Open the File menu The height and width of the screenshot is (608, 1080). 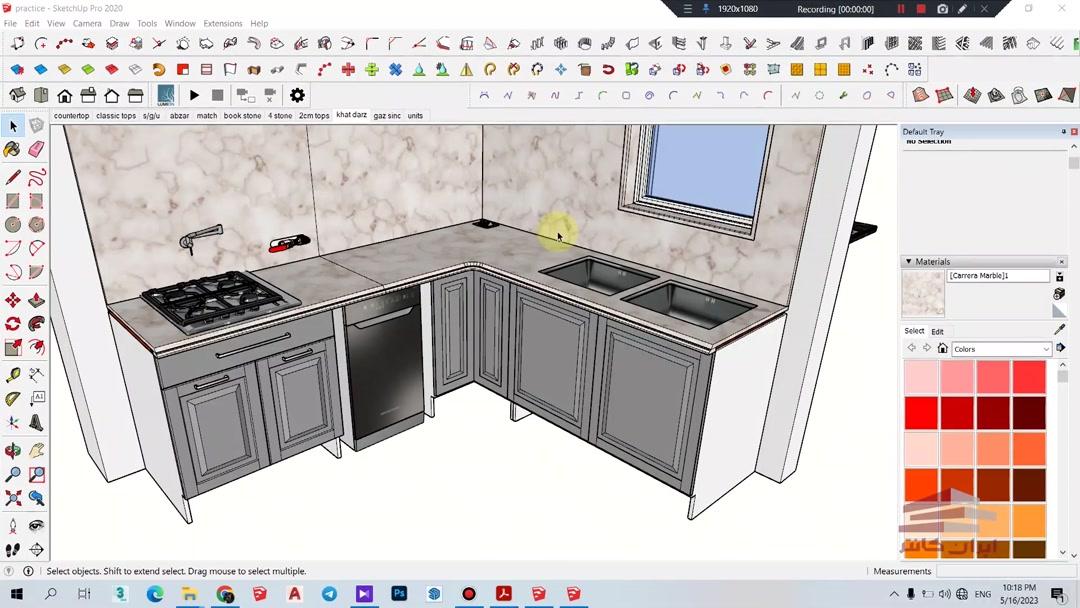click(10, 23)
